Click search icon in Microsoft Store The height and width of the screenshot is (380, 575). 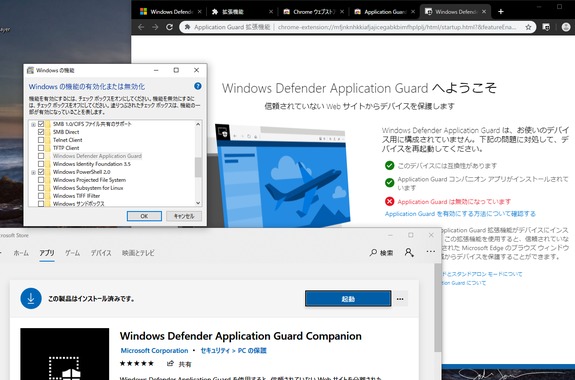click(x=373, y=252)
